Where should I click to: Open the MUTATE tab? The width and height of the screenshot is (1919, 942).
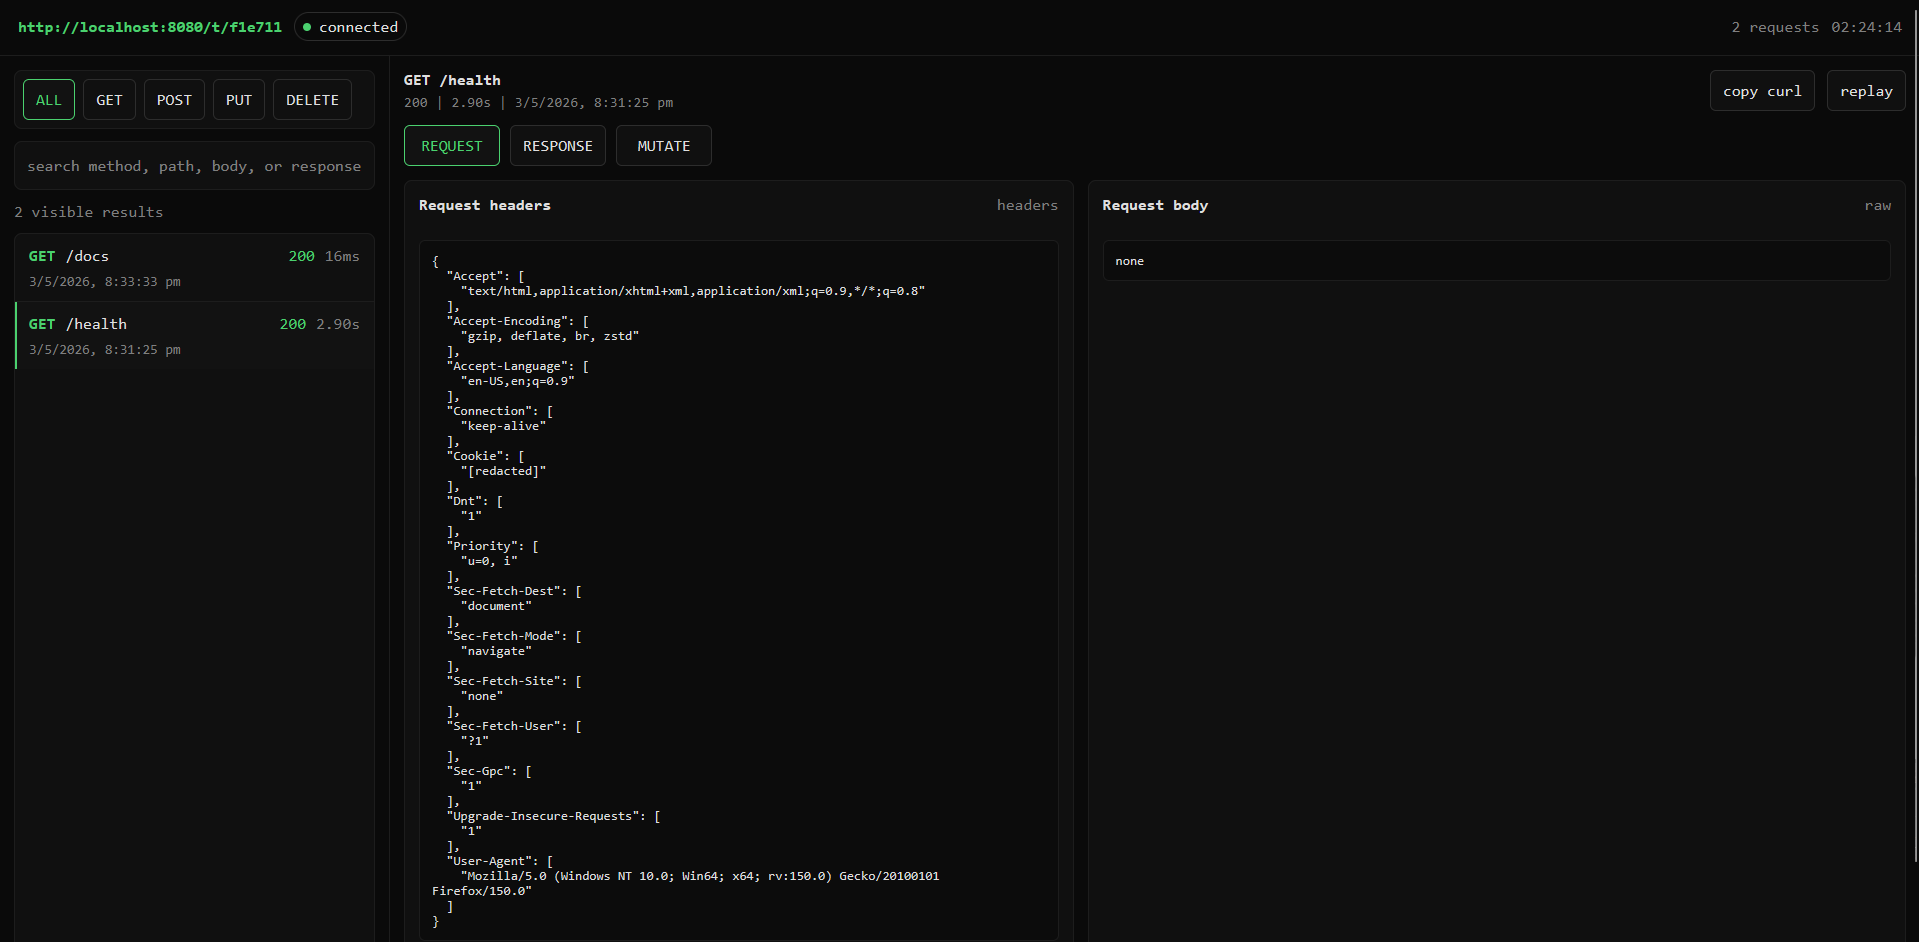pos(663,146)
